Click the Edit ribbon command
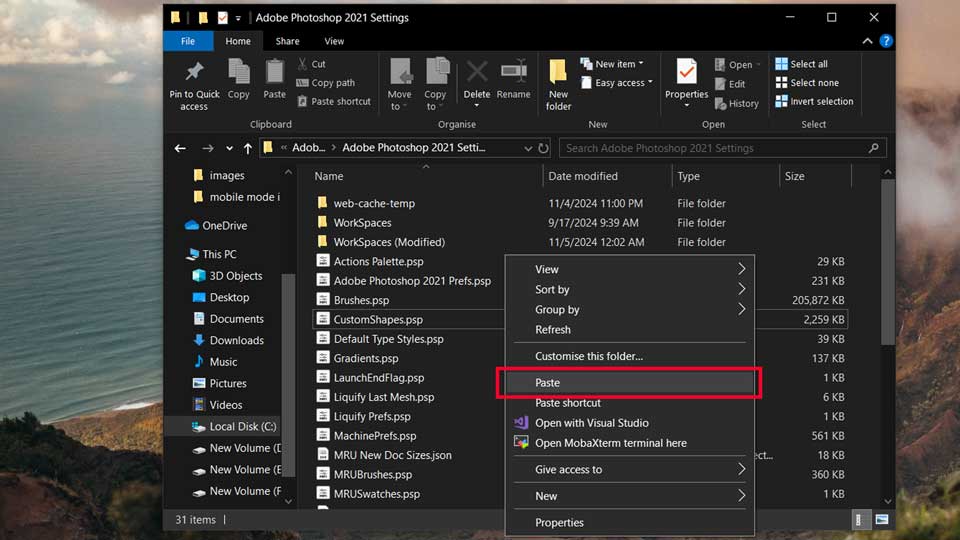The width and height of the screenshot is (960, 540). pos(730,84)
